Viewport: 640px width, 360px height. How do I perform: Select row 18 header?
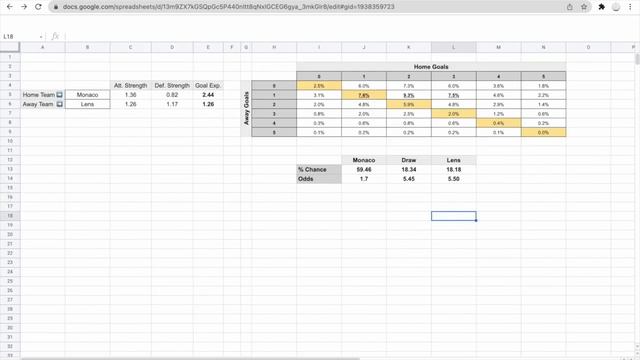point(10,216)
